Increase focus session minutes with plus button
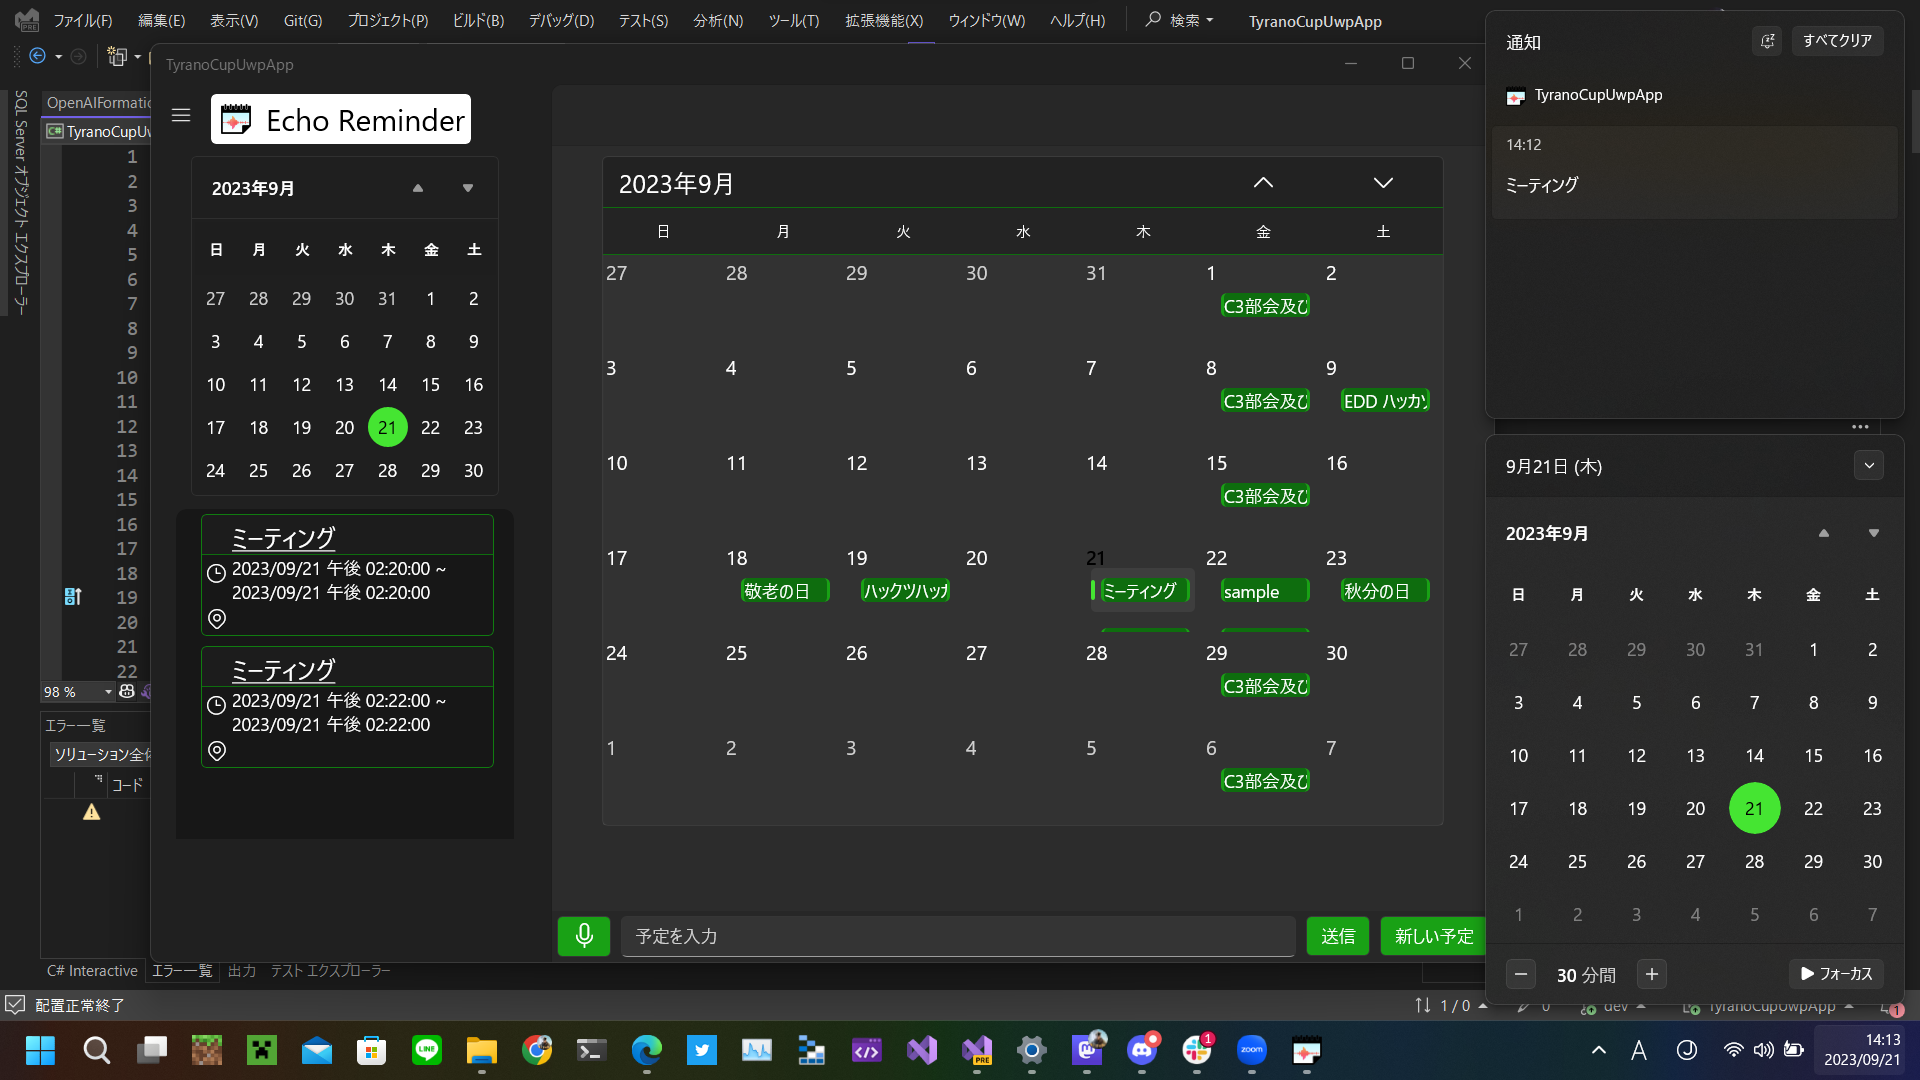The width and height of the screenshot is (1920, 1080). pyautogui.click(x=1651, y=974)
